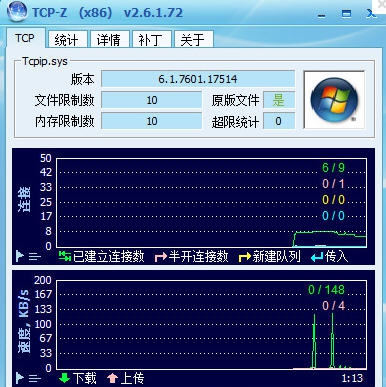The image size is (386, 387).
Task: Click the yellow 新建队列 arrow icon
Action: (245, 257)
